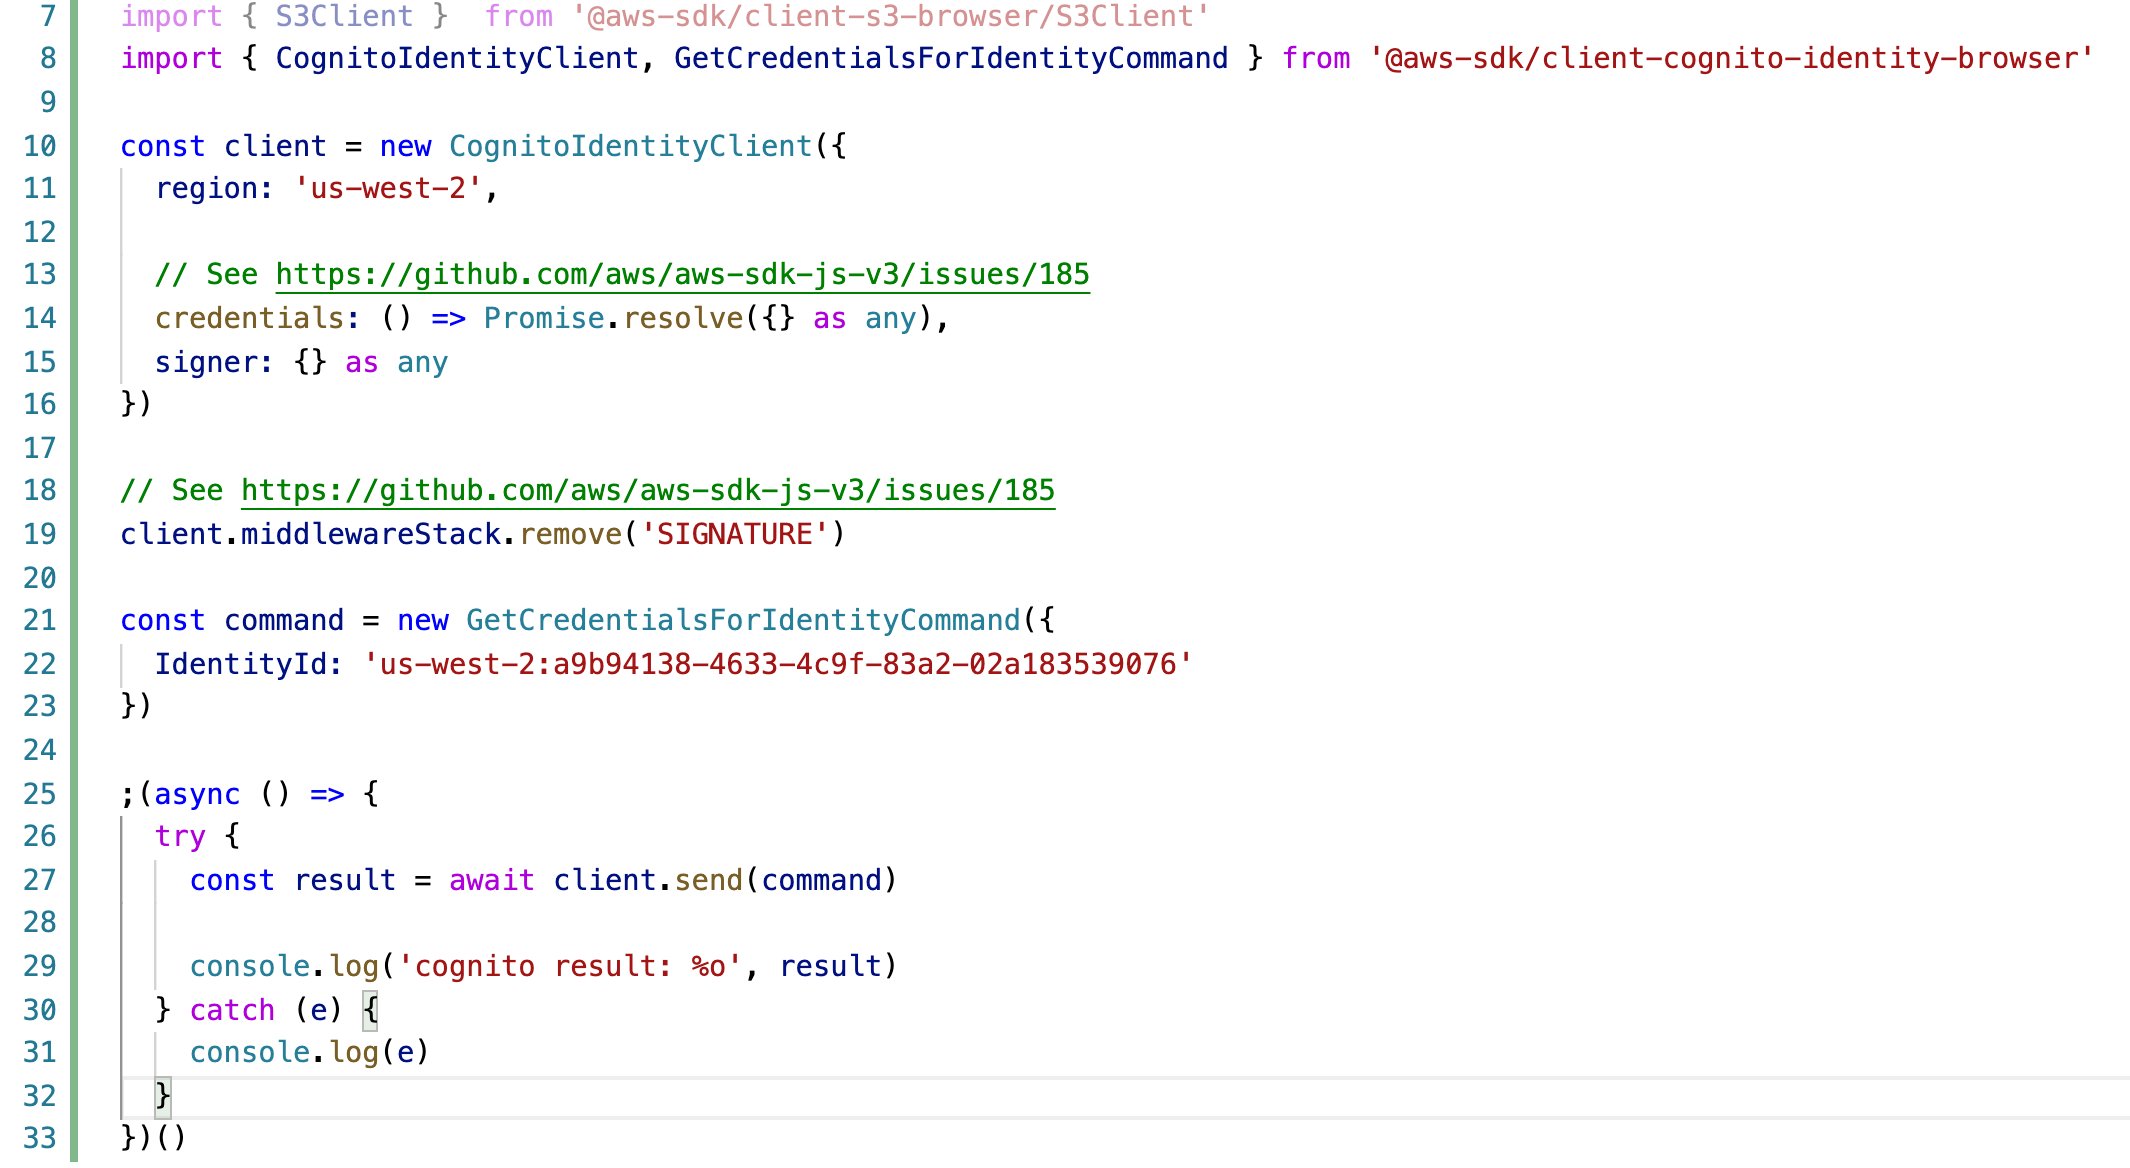Select line number 10 in the gutter
The width and height of the screenshot is (2130, 1168).
[40, 145]
